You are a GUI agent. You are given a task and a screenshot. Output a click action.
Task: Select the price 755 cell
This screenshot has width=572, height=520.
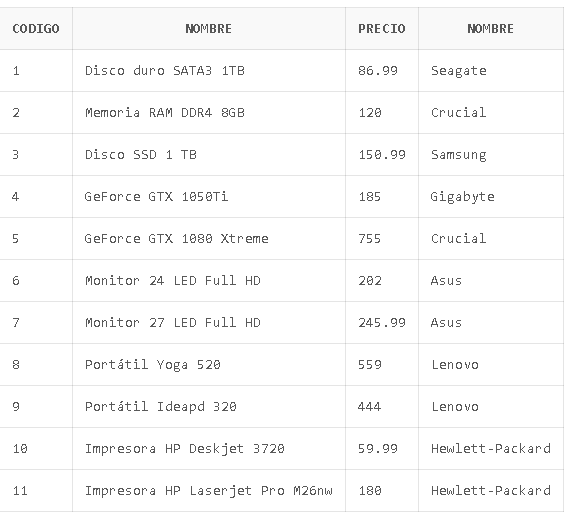(x=382, y=238)
